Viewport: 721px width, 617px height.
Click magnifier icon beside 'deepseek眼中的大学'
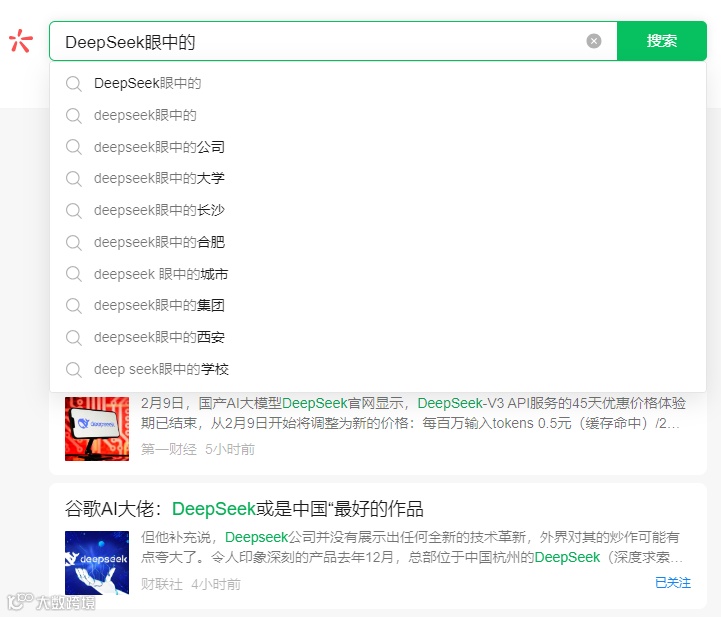74,179
